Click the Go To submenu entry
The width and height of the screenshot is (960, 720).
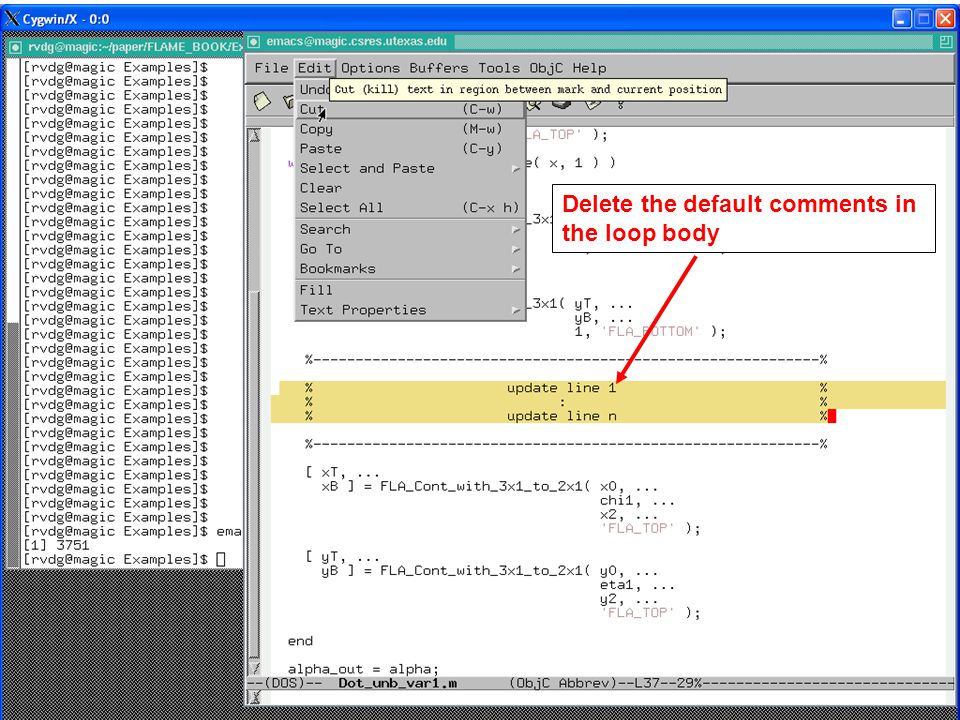(410, 249)
